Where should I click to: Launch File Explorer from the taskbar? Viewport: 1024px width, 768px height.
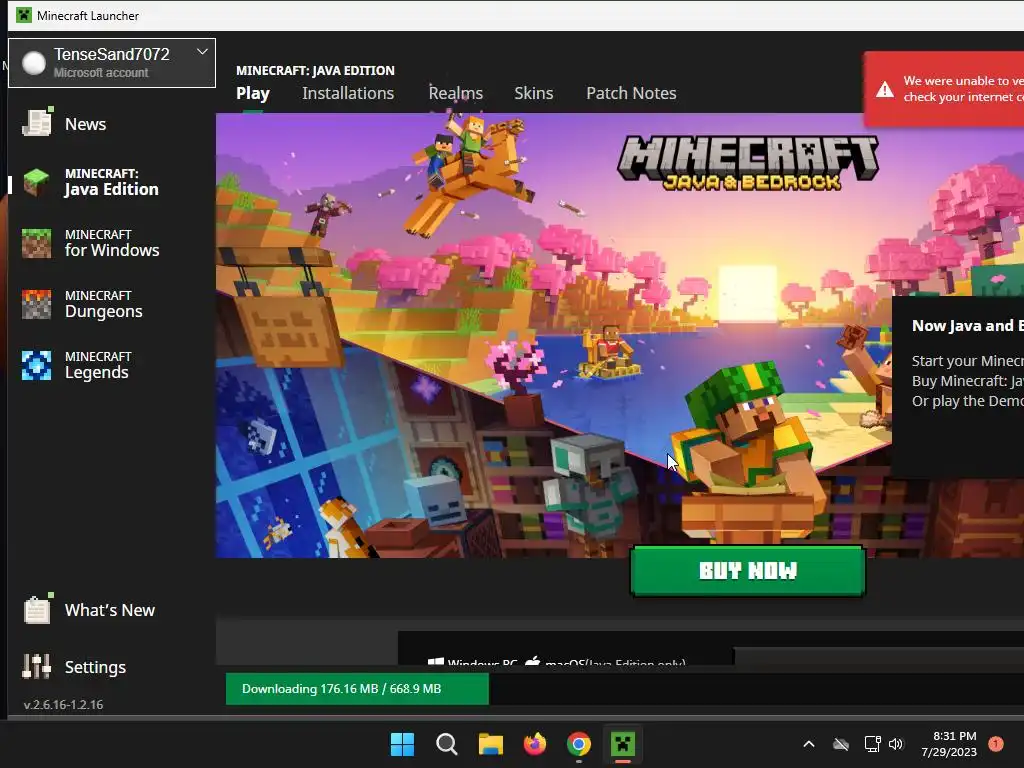[x=490, y=744]
